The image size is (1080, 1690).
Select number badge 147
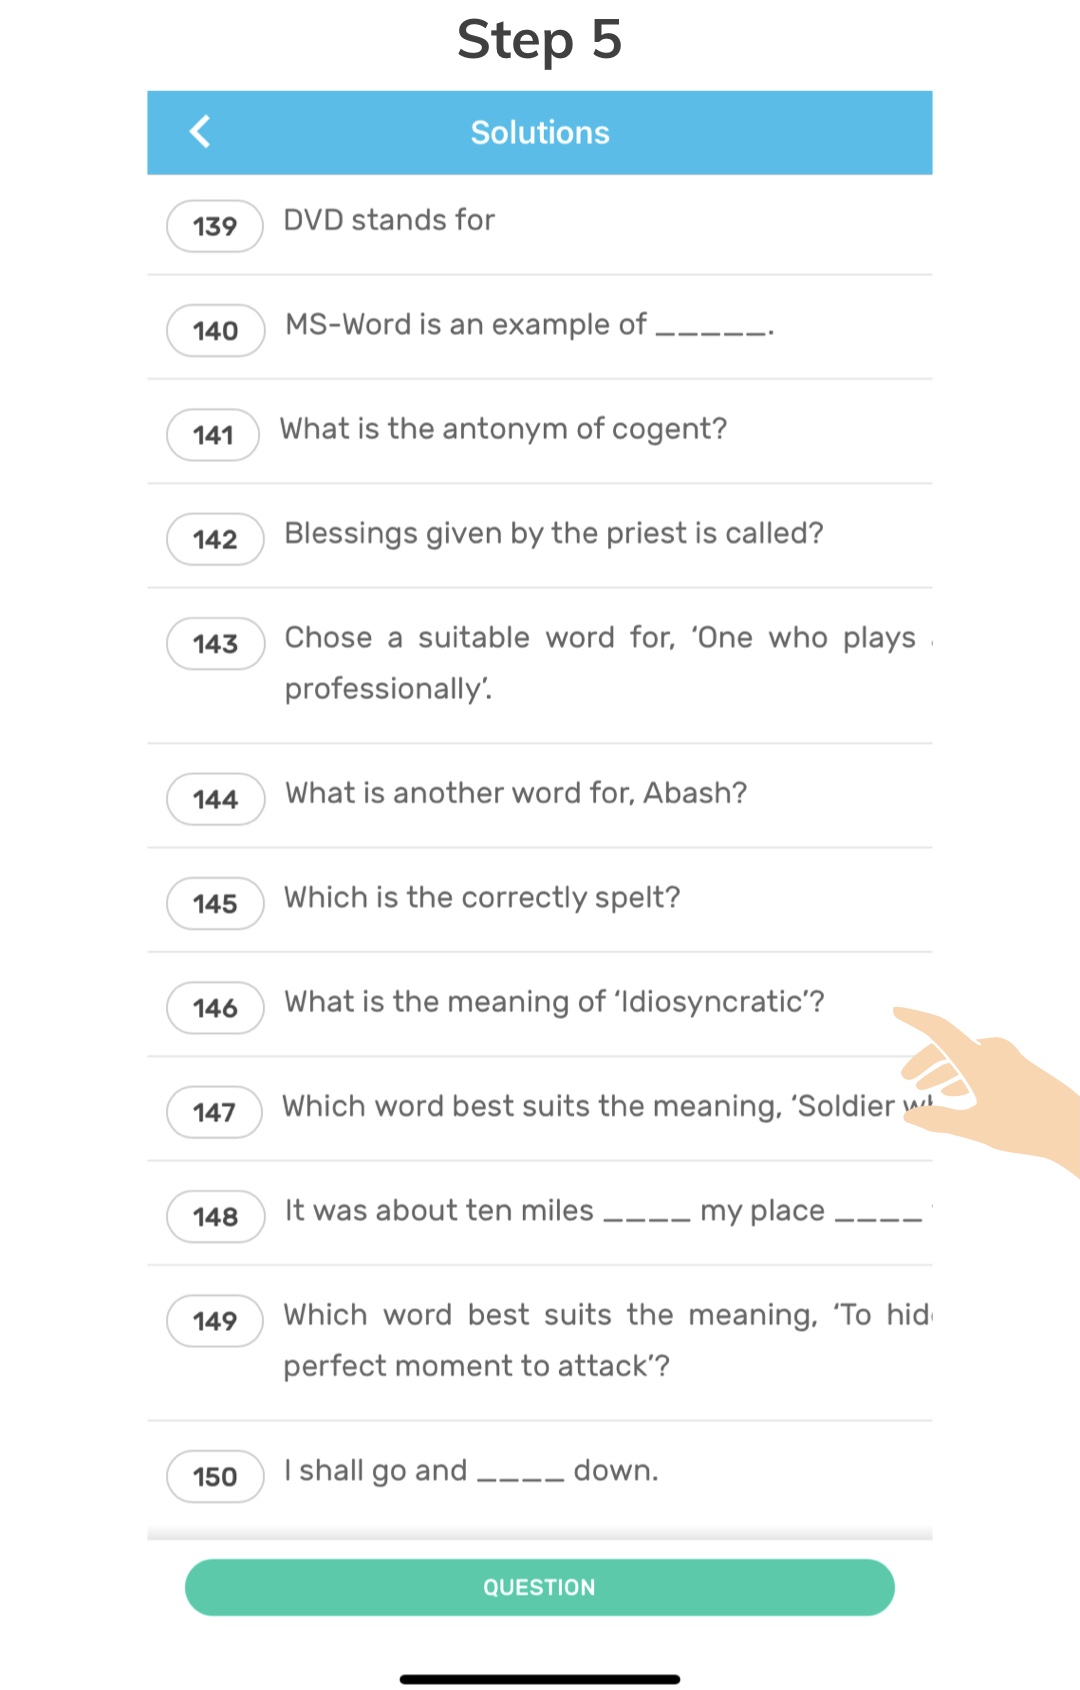(214, 1112)
